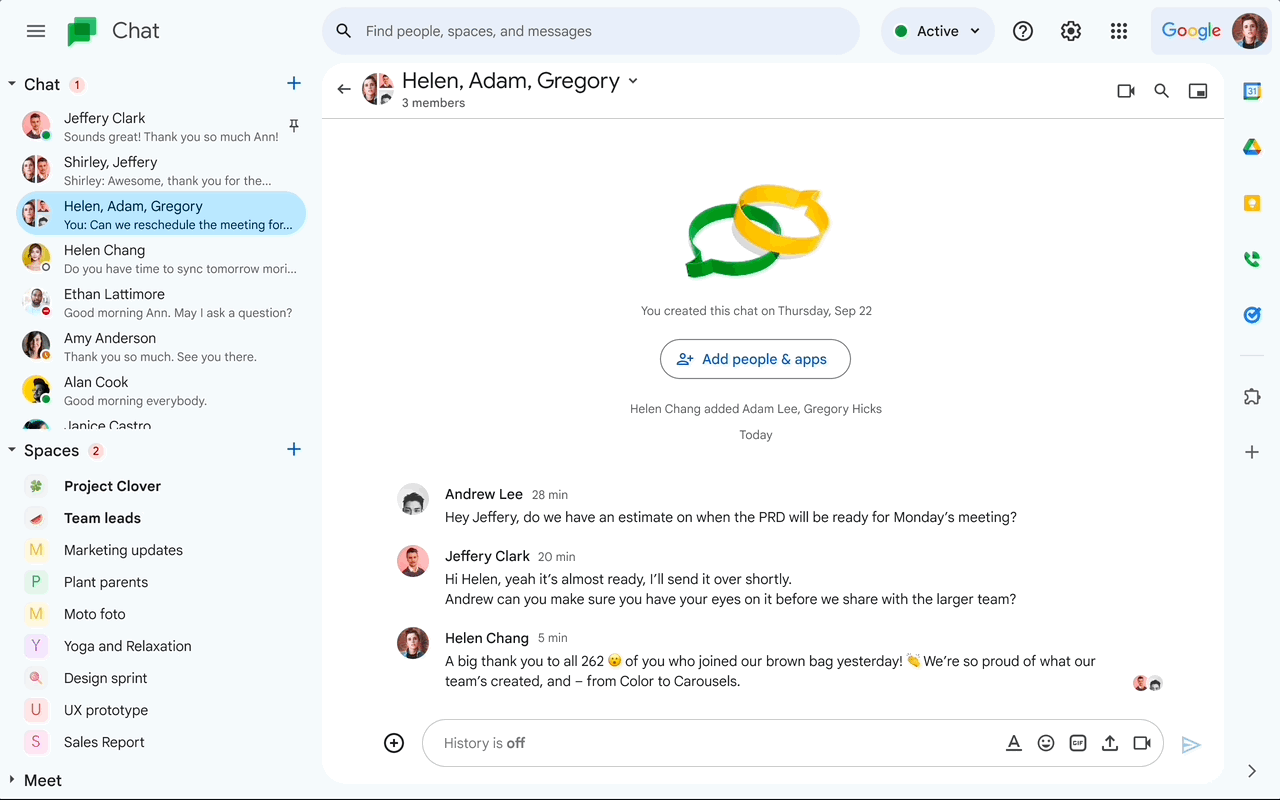This screenshot has width=1280, height=800.
Task: Click the Add people & apps button
Action: [755, 359]
